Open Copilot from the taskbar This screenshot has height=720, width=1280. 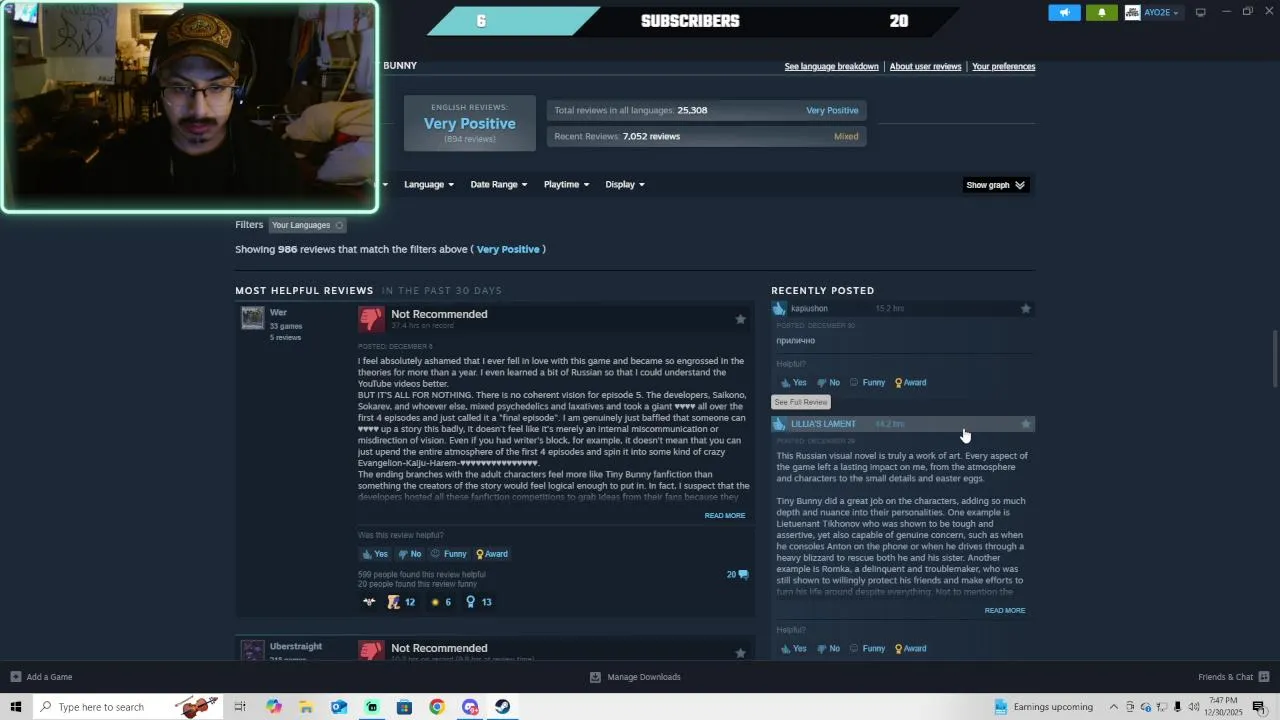click(x=273, y=707)
